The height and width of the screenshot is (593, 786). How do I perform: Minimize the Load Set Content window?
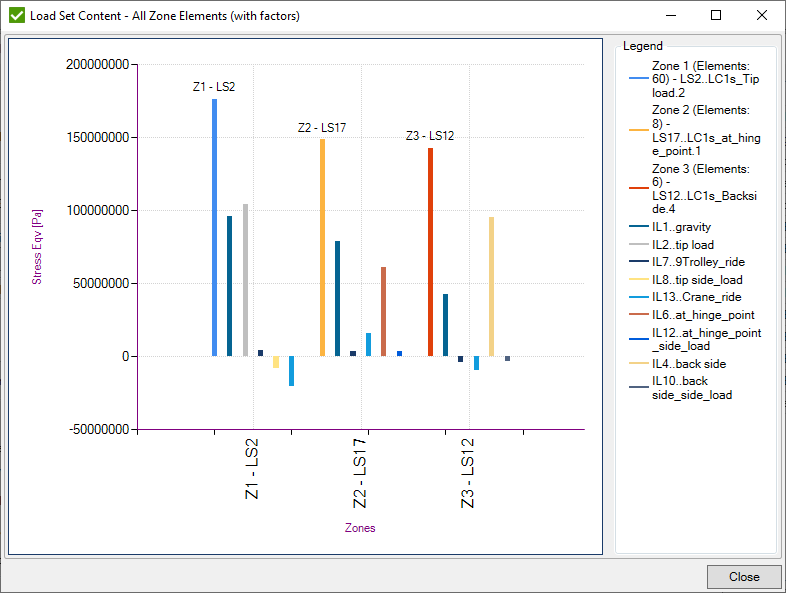click(x=670, y=15)
